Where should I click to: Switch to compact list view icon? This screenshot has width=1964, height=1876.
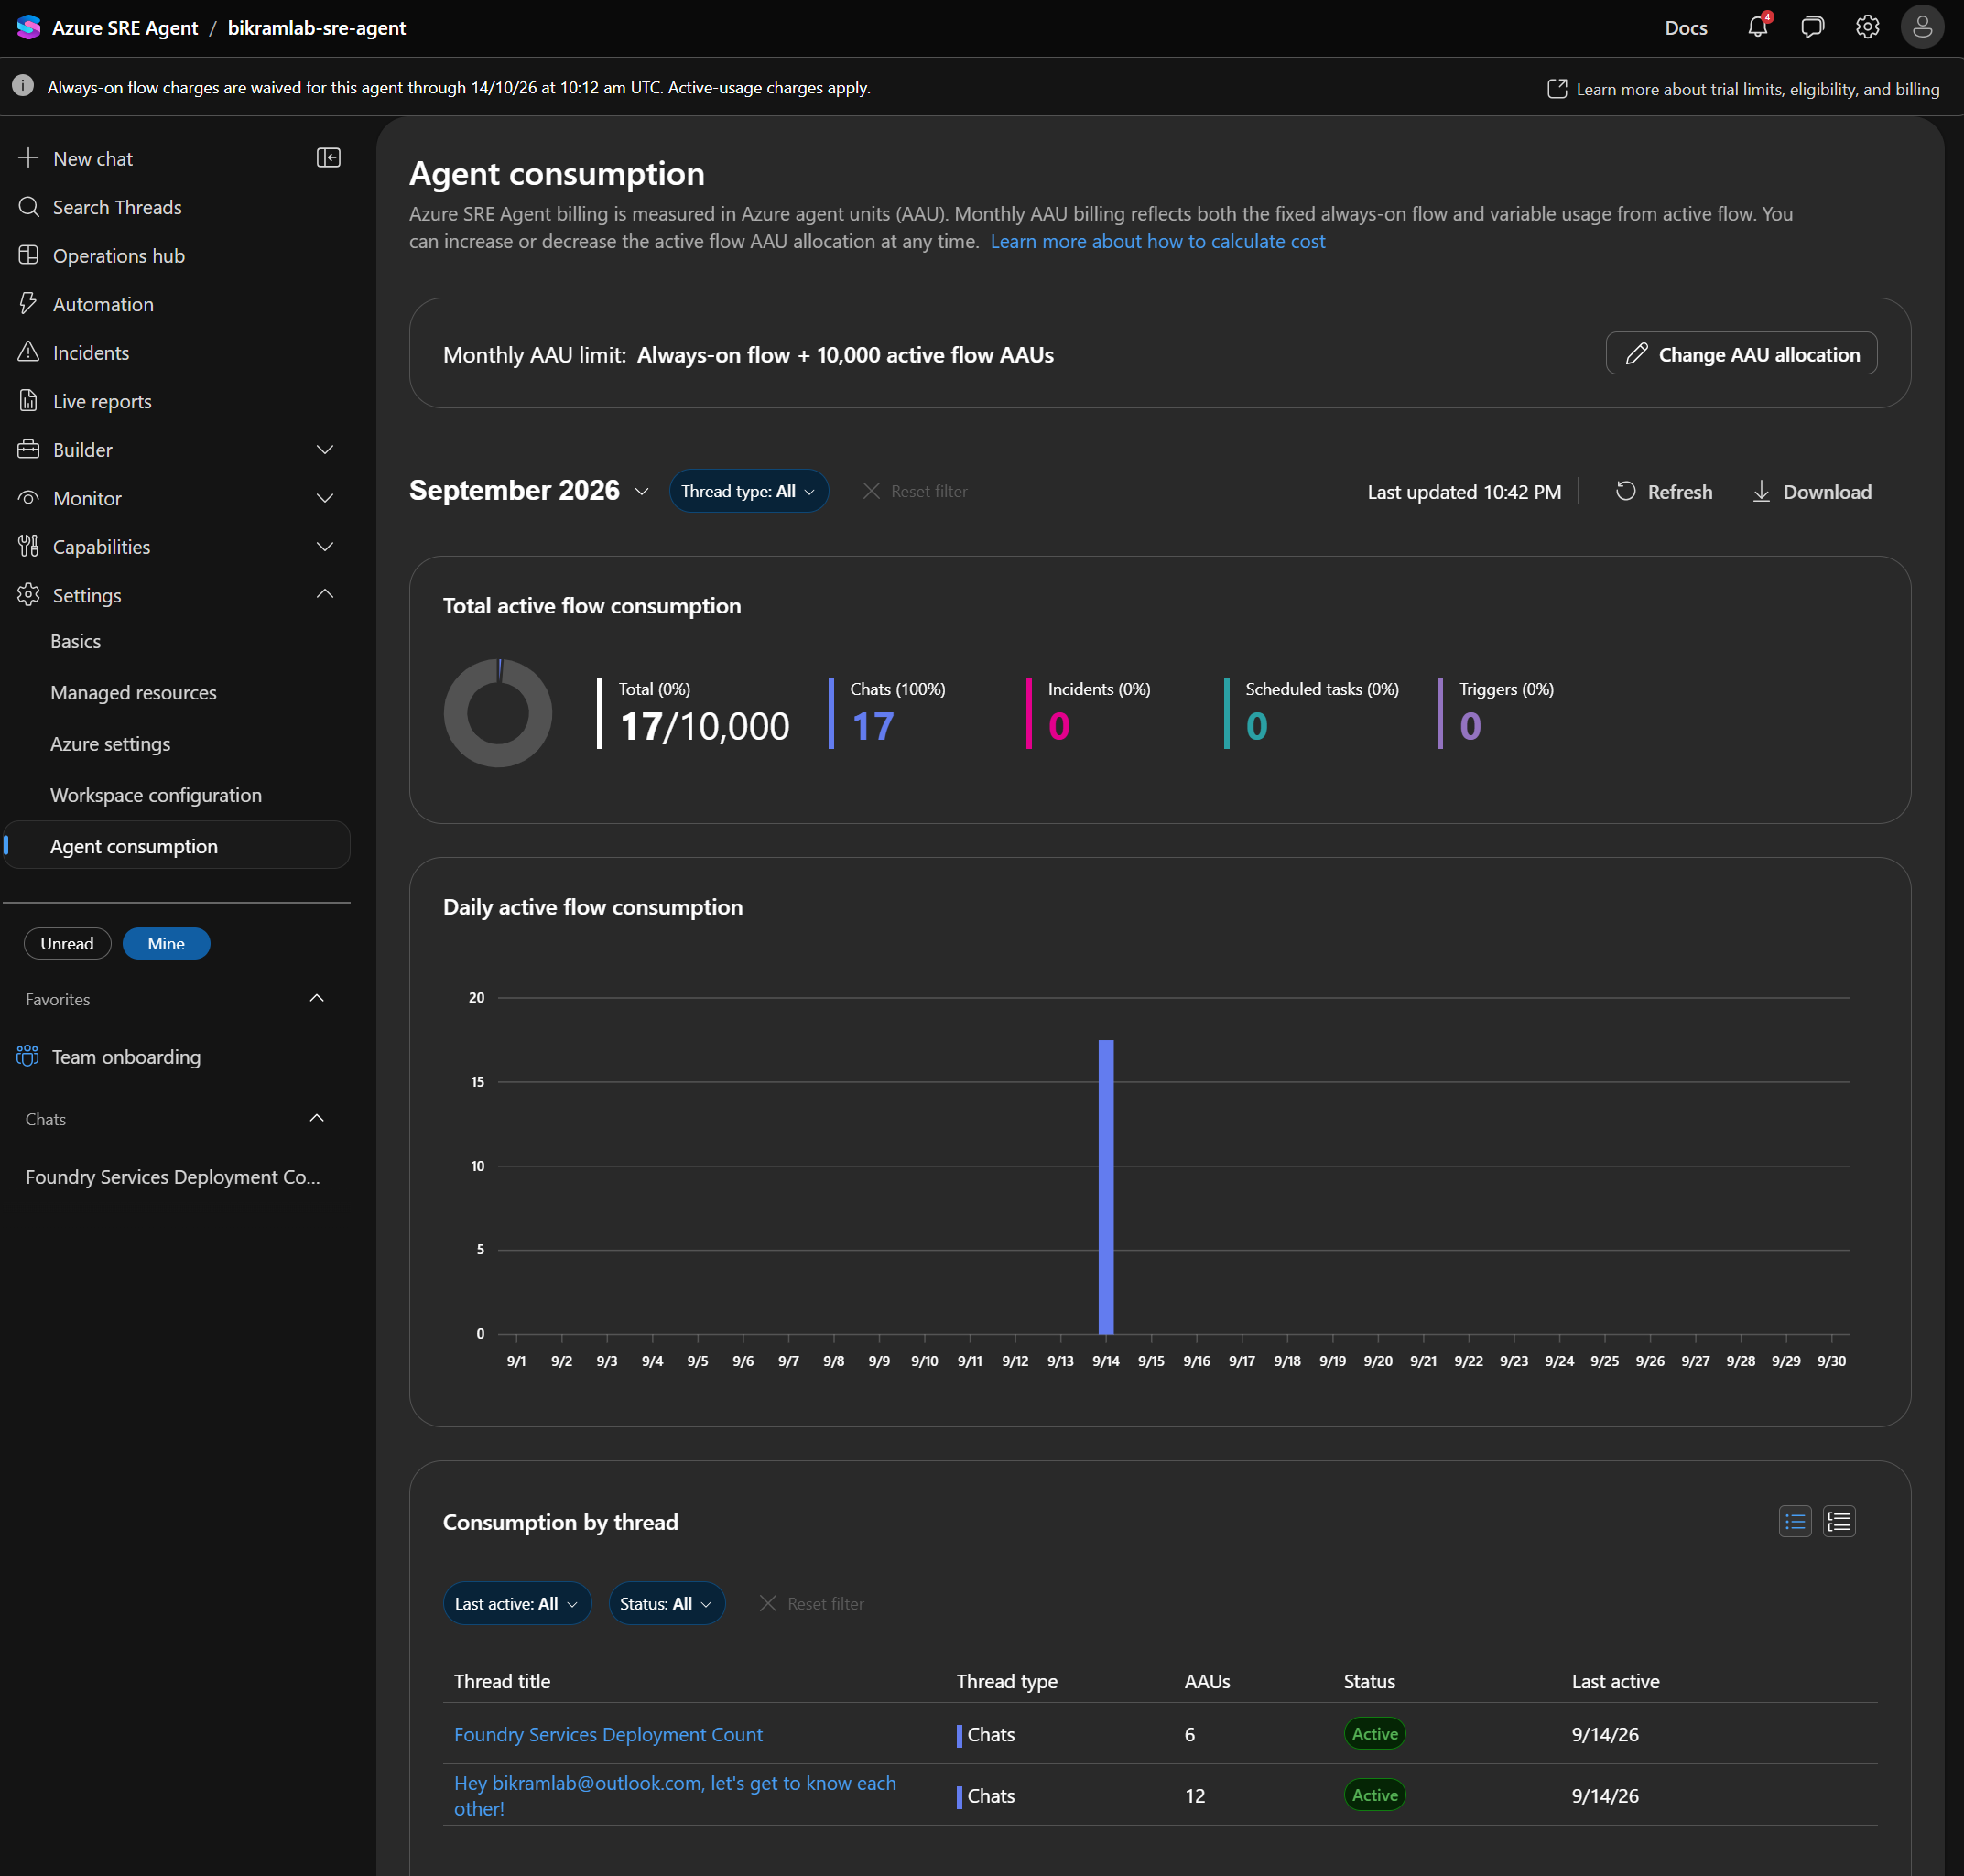1795,1521
